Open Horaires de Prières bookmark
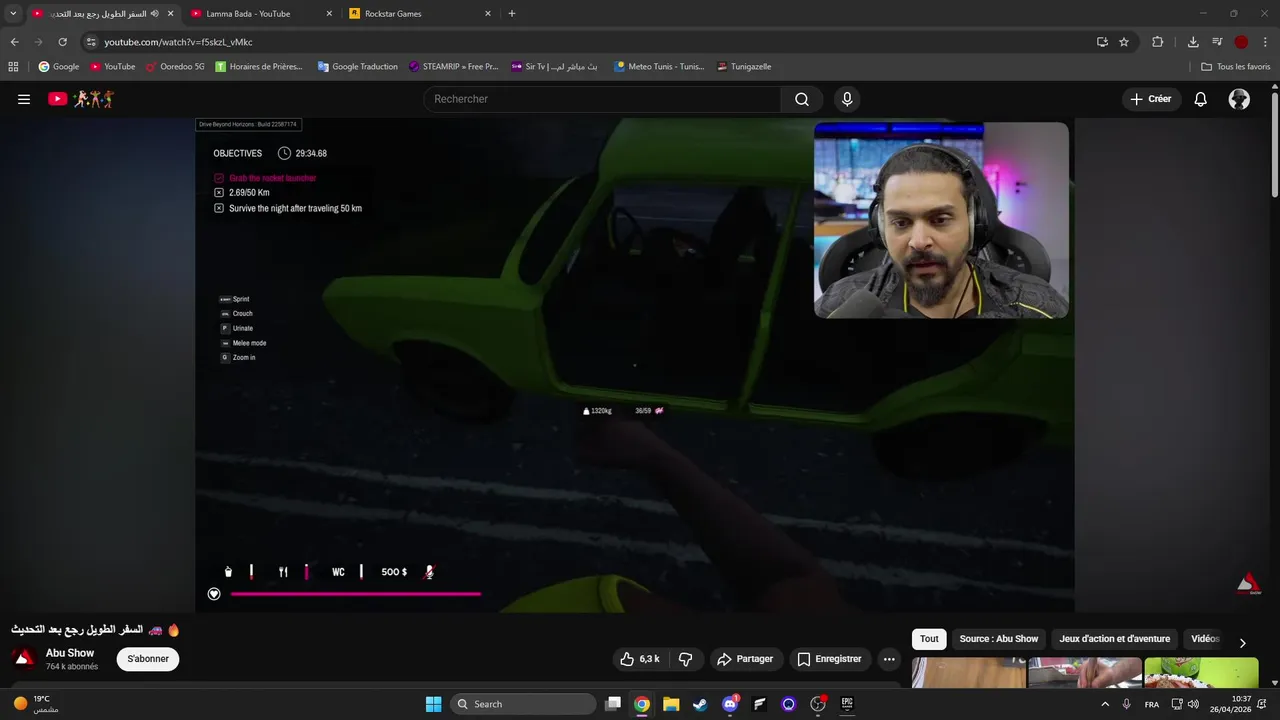Viewport: 1280px width, 720px height. coord(258,67)
